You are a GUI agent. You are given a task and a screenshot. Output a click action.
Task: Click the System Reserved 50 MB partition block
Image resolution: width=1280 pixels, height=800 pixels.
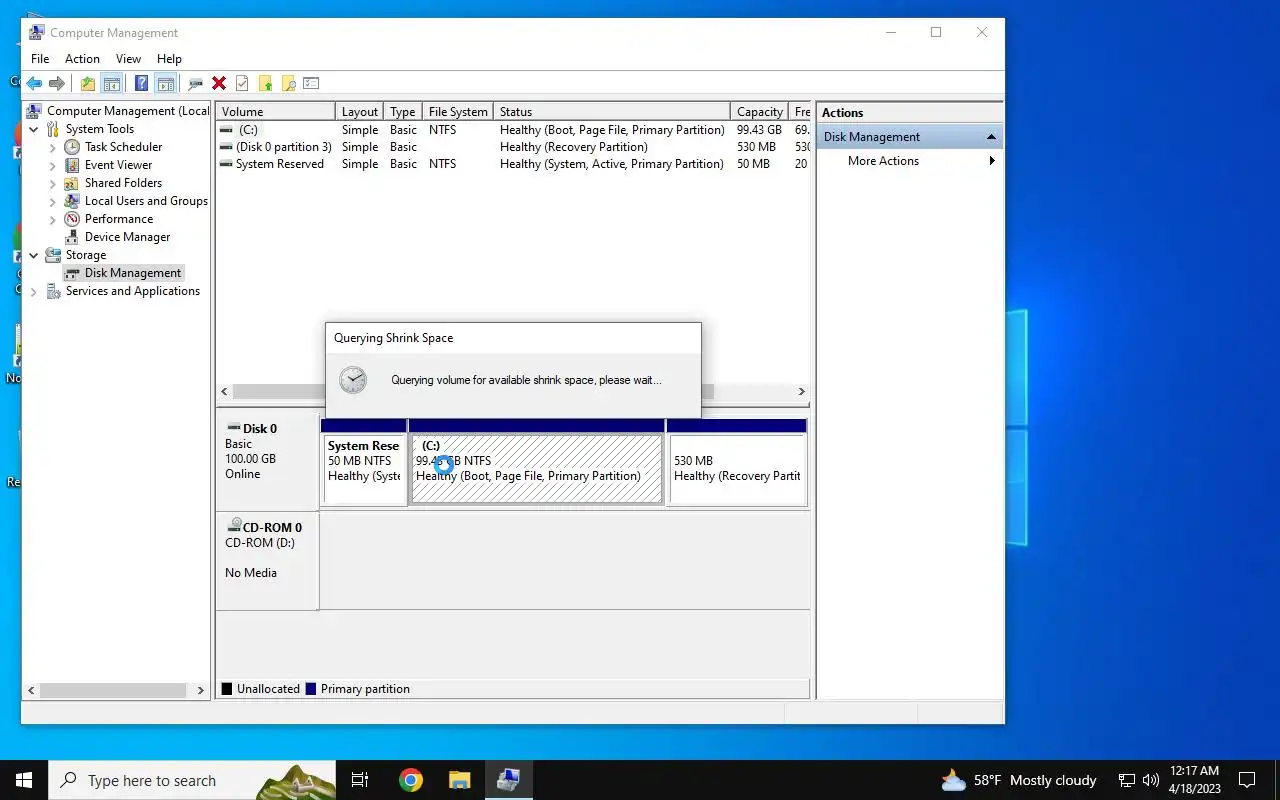pyautogui.click(x=364, y=462)
